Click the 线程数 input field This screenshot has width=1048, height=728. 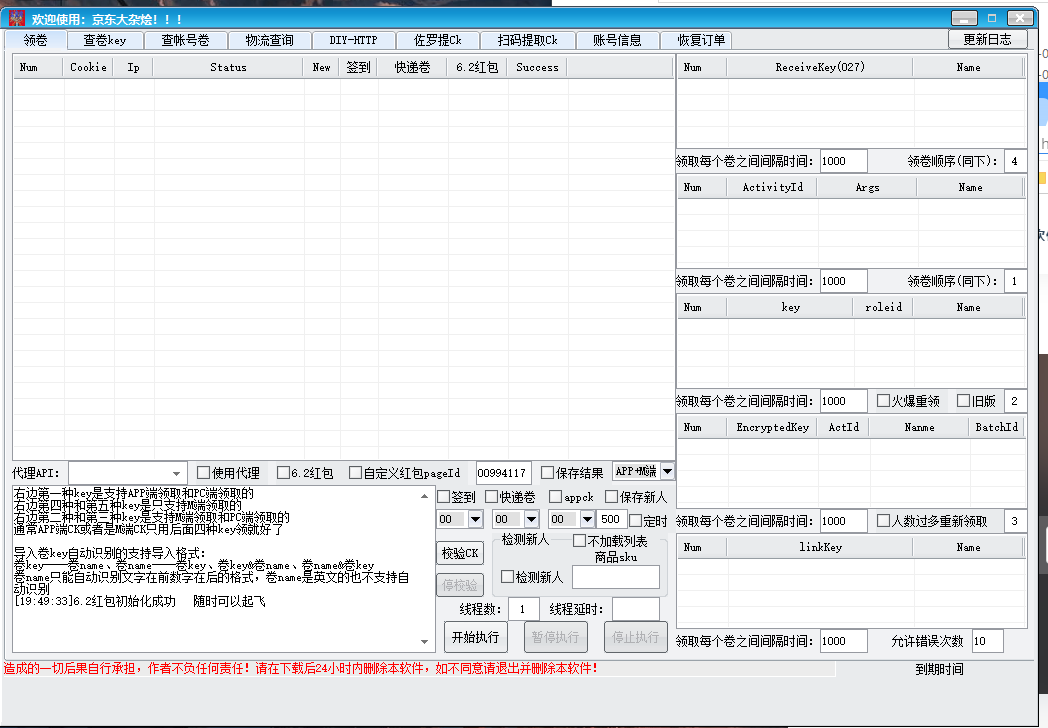[x=523, y=609]
